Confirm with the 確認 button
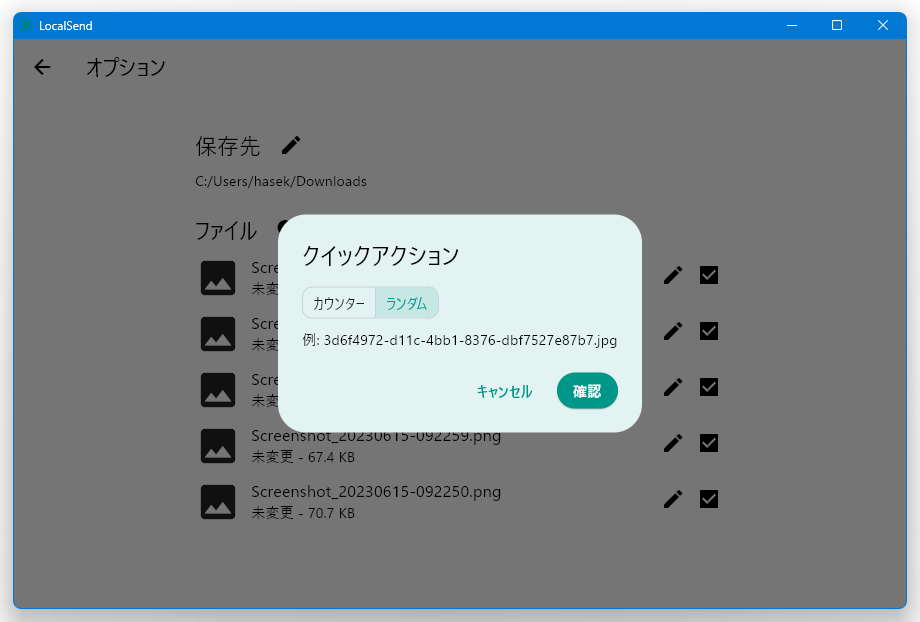Screen dimensions: 920x622 [587, 391]
